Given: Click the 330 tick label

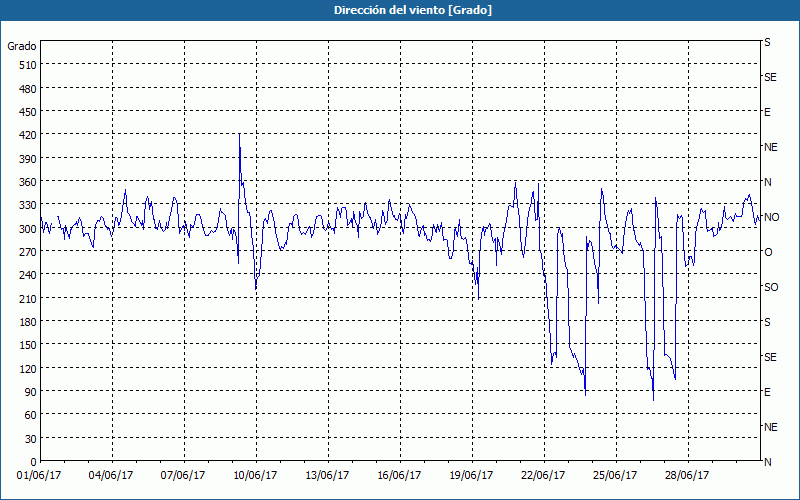Looking at the screenshot, I should coord(28,206).
